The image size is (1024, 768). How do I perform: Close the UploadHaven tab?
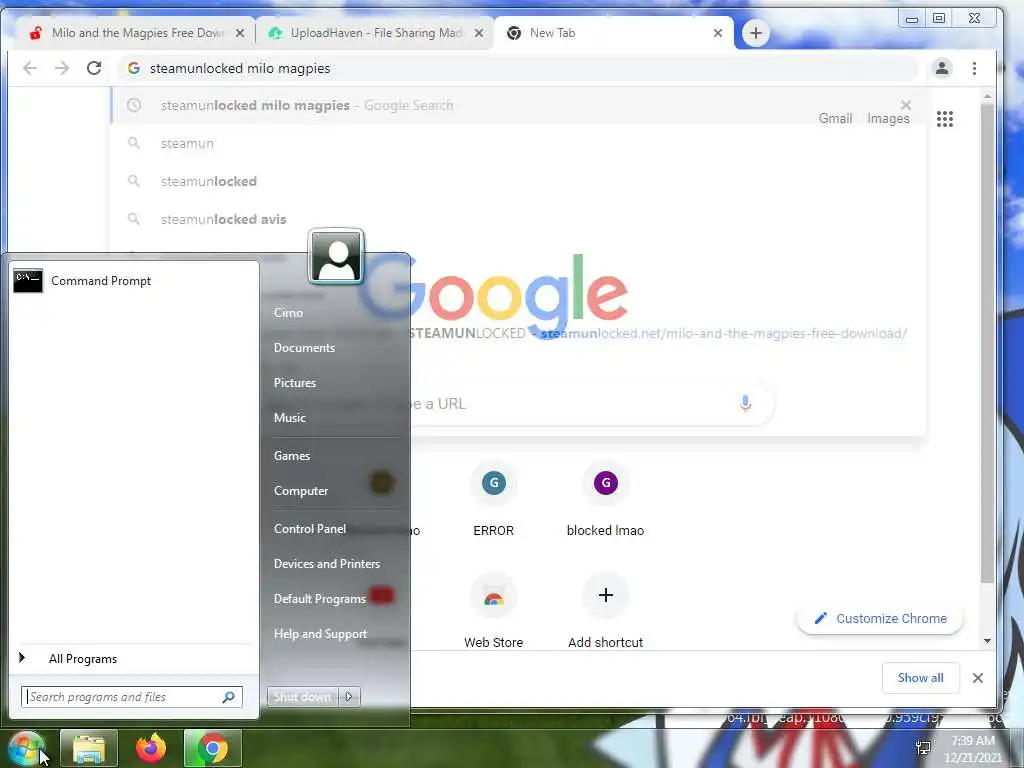click(x=479, y=33)
